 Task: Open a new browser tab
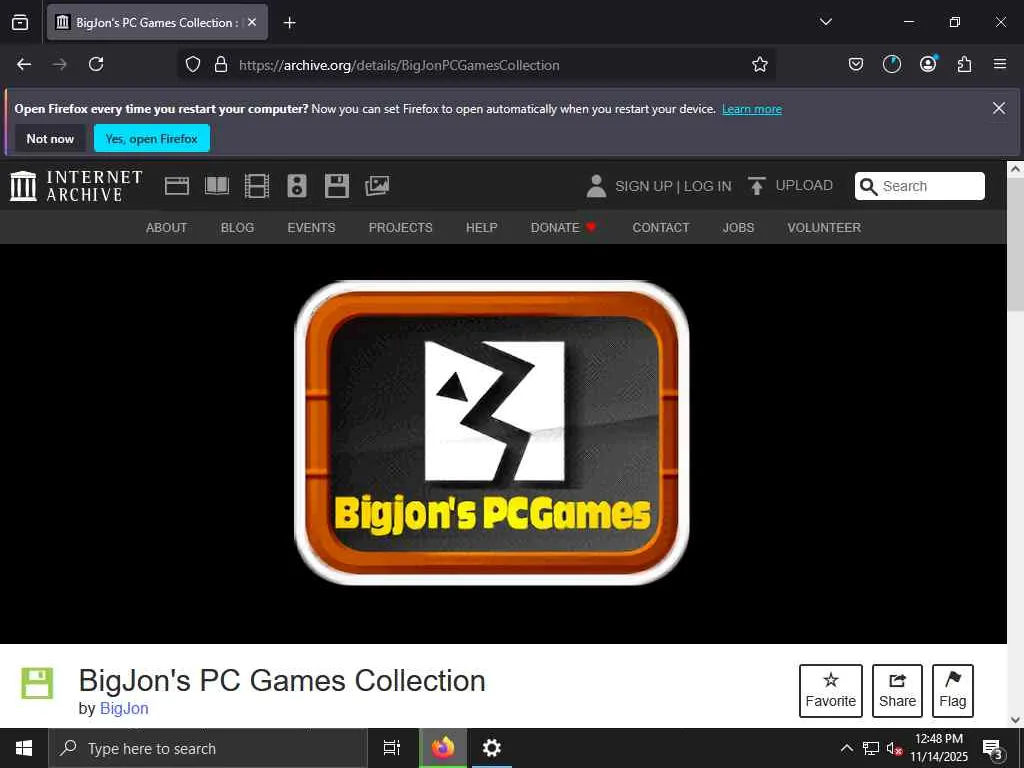pos(289,23)
